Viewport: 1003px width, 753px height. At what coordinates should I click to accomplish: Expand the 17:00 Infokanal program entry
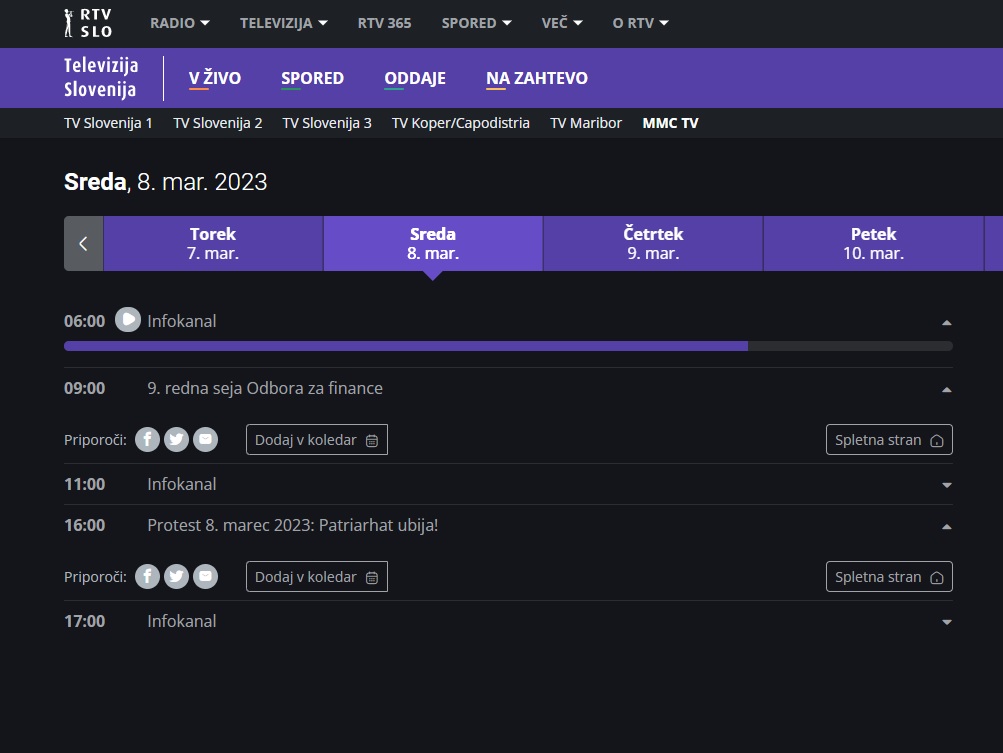[x=945, y=621]
